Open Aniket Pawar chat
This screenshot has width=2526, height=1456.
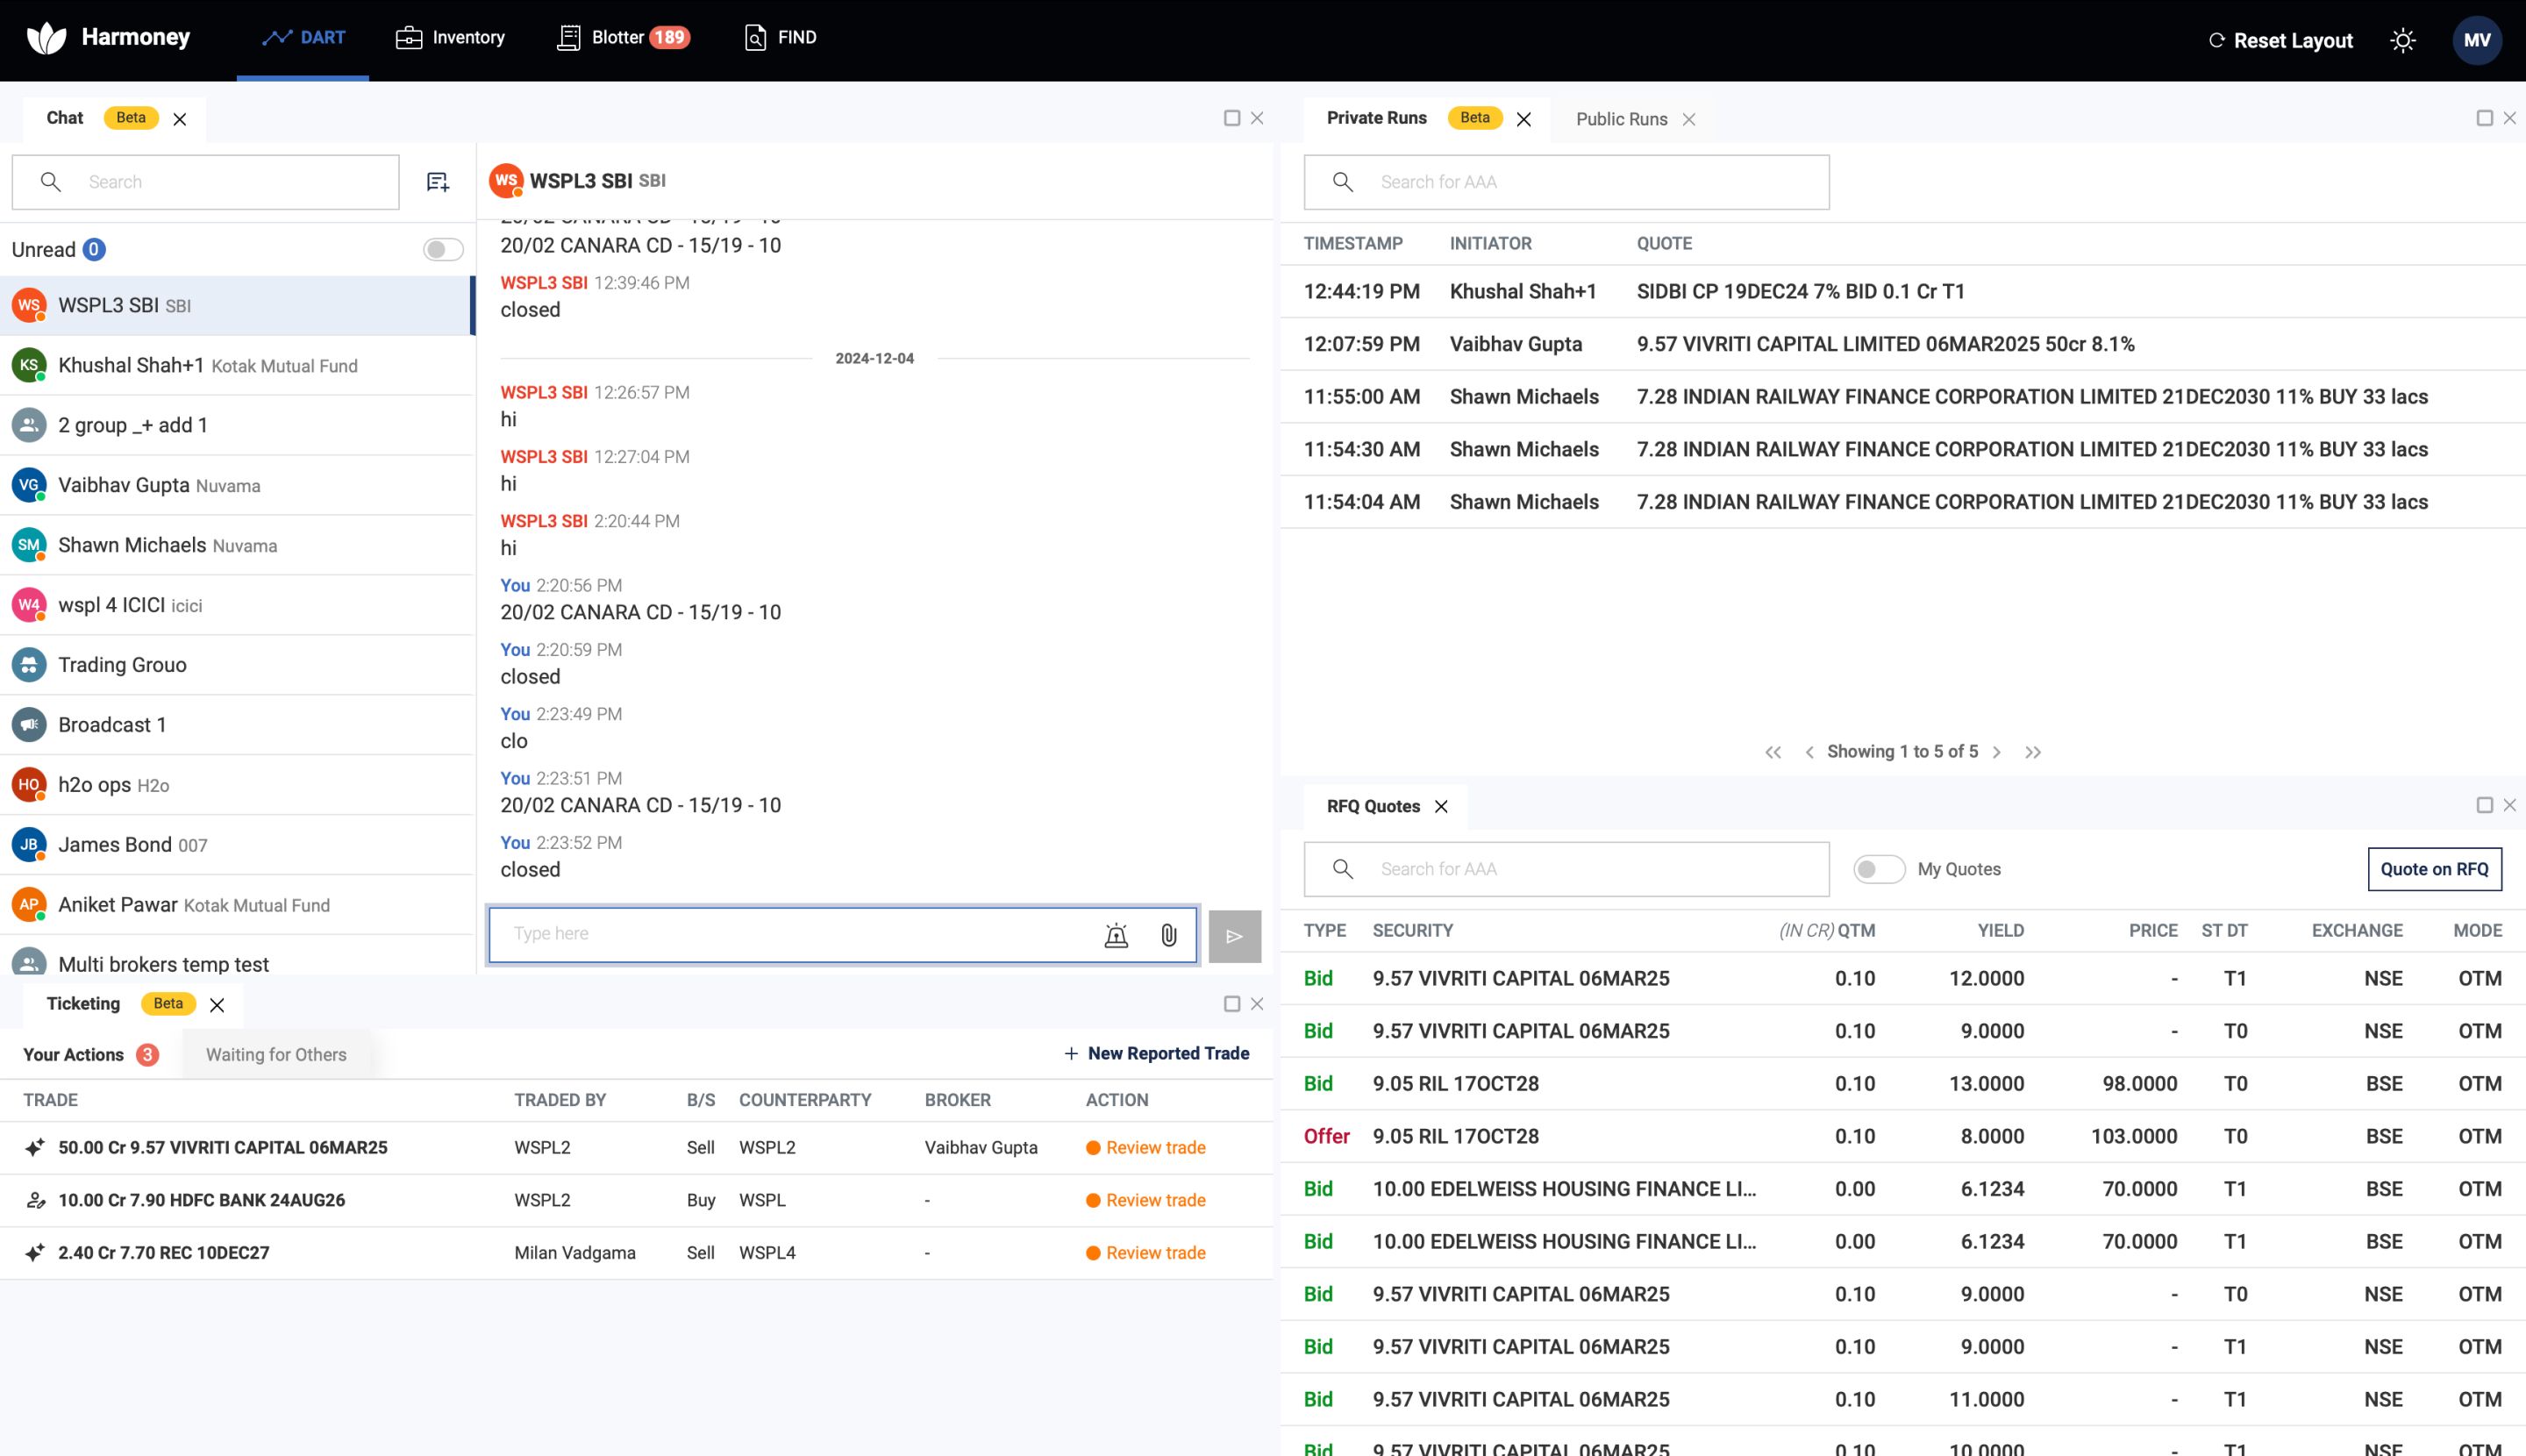point(237,905)
